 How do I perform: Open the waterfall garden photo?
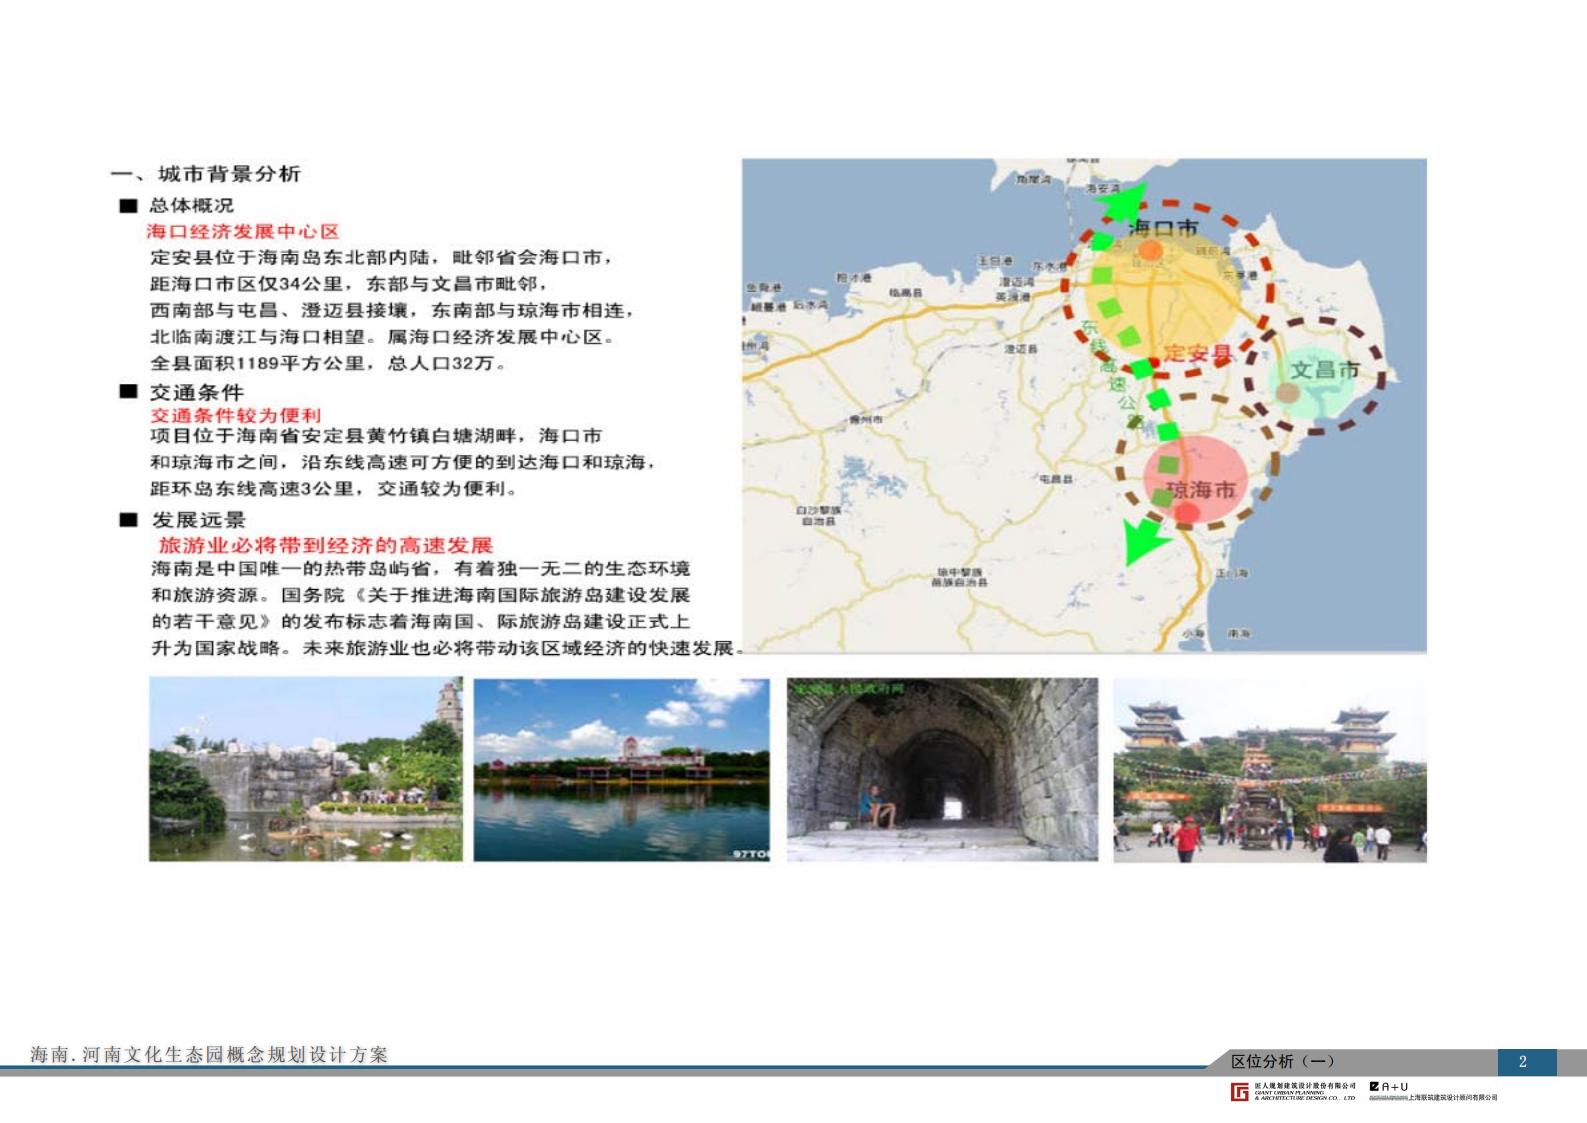point(306,769)
